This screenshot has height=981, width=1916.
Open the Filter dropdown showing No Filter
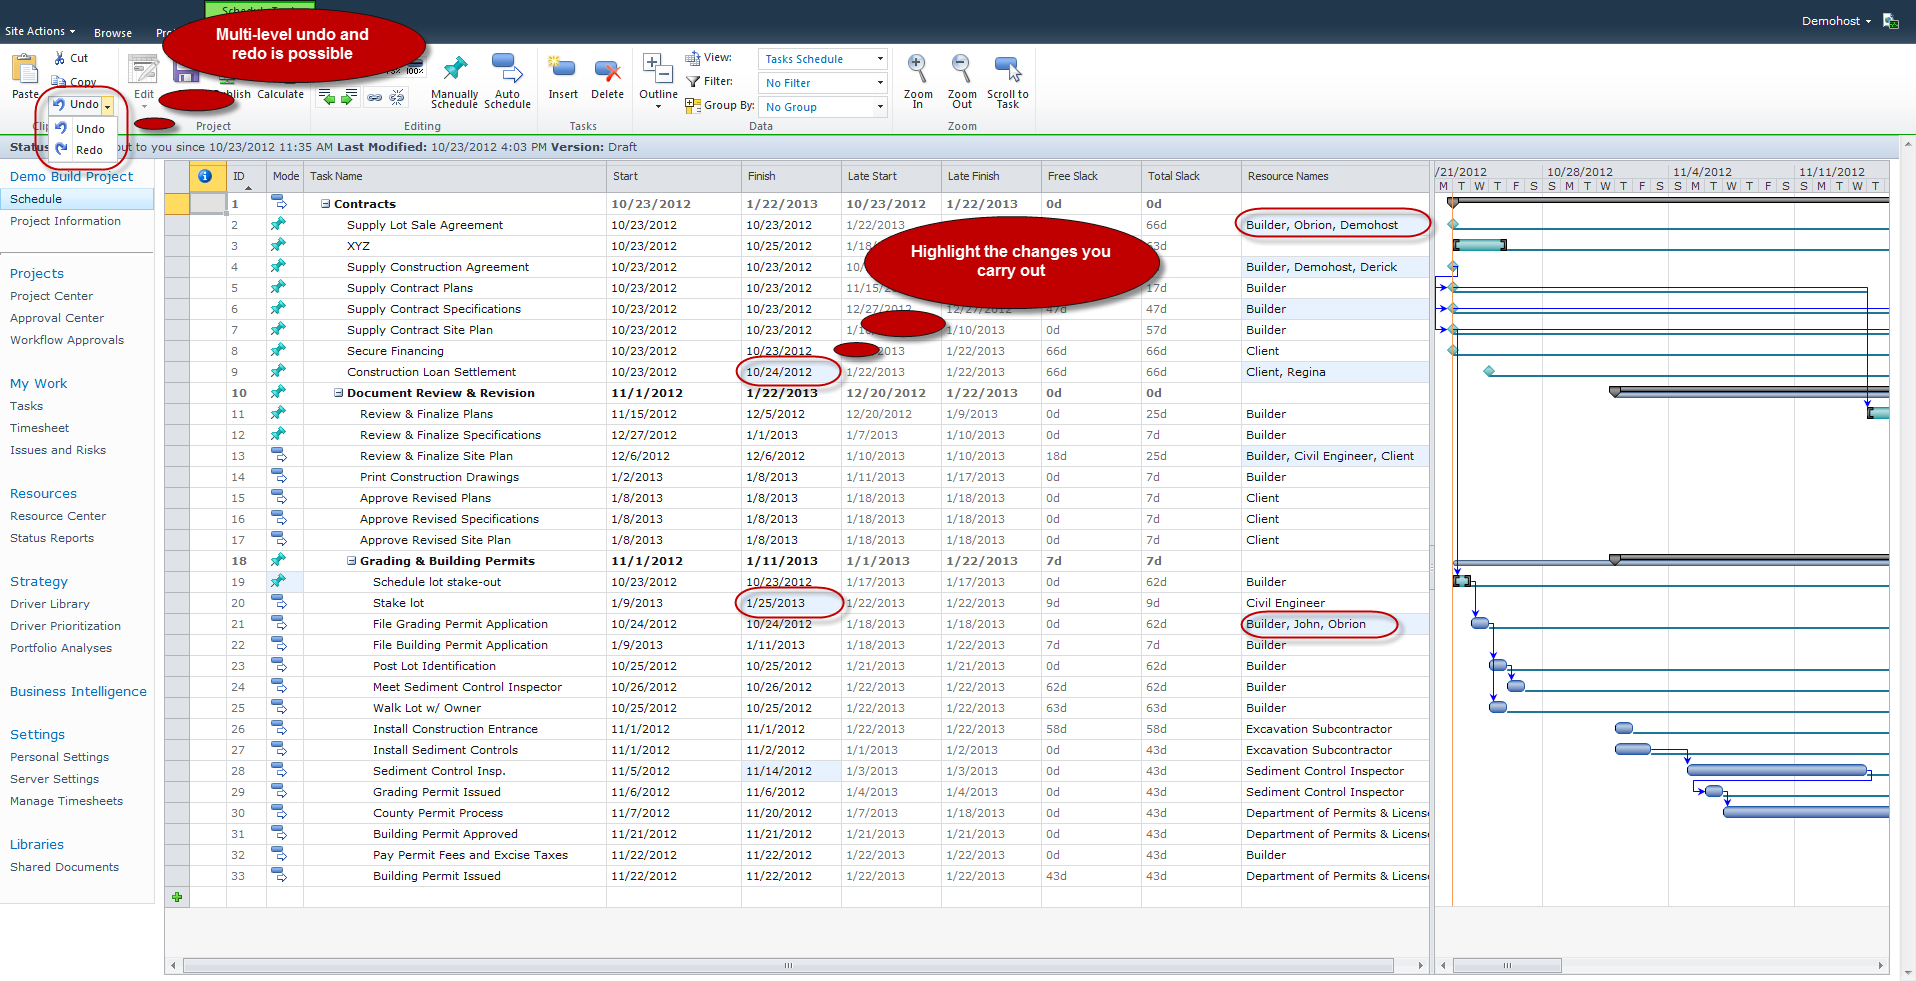[x=822, y=83]
